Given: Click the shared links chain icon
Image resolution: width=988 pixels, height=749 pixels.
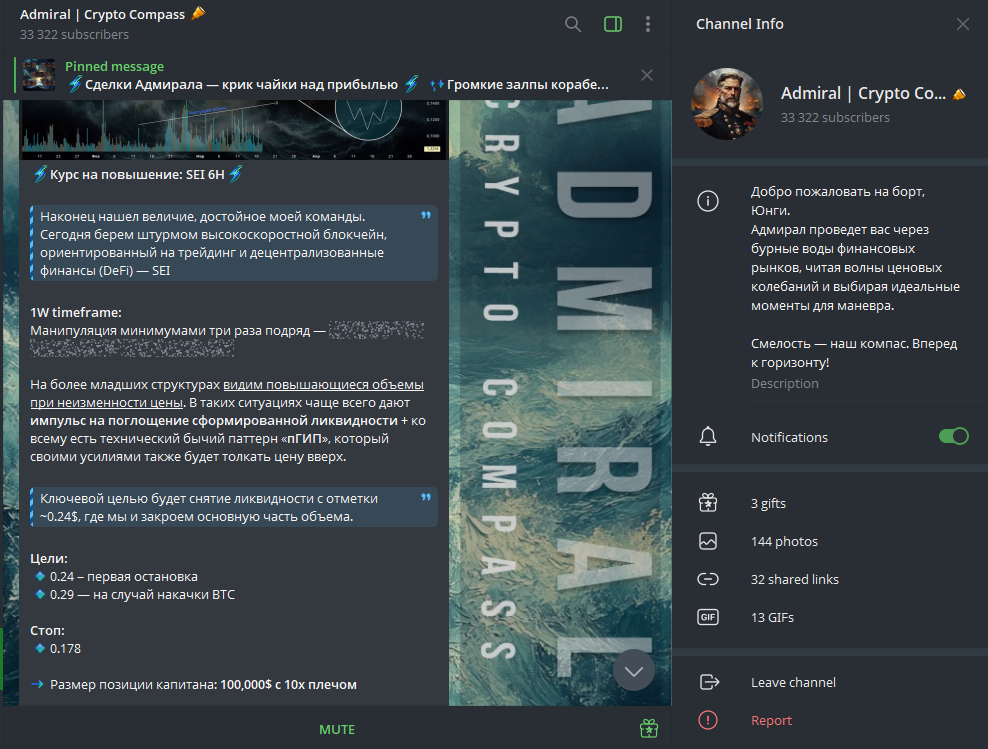Looking at the screenshot, I should (x=708, y=579).
